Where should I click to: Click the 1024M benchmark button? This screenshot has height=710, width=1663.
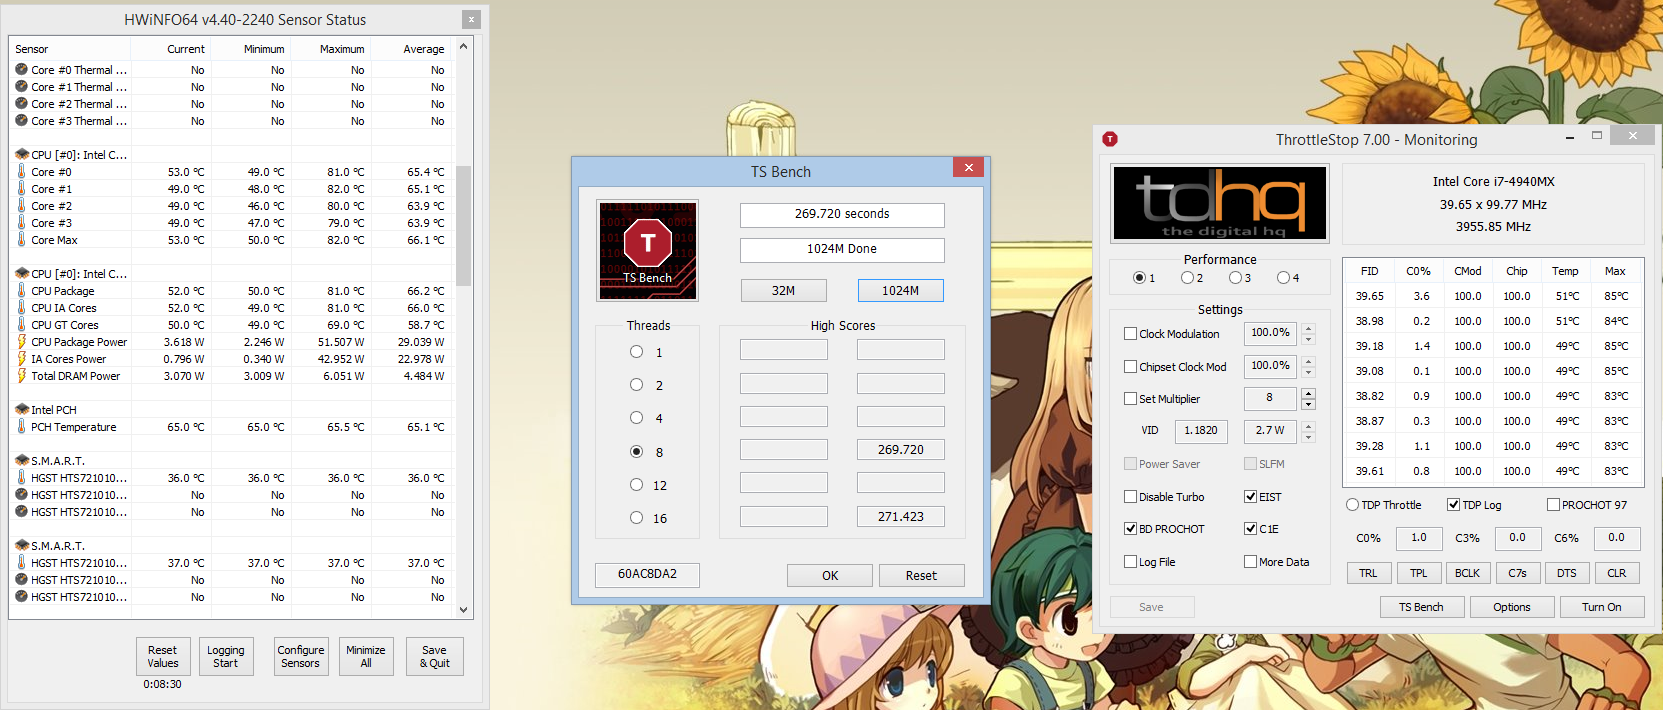[900, 290]
